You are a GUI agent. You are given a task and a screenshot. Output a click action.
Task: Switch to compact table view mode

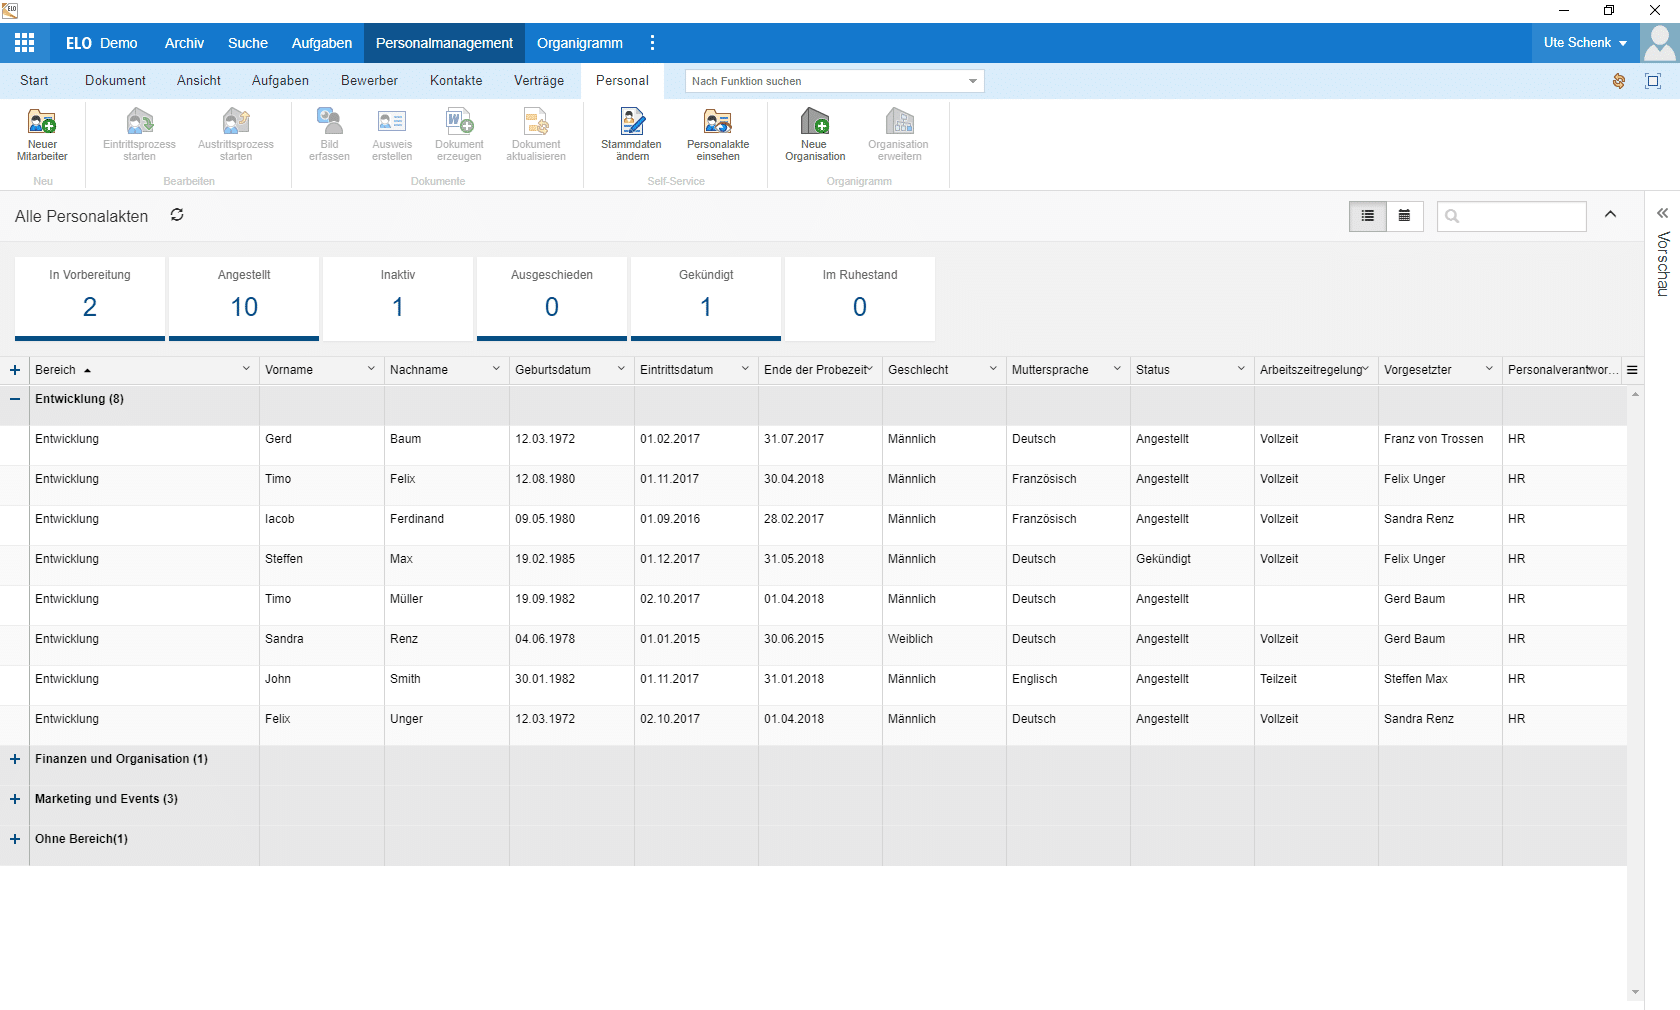coord(1404,216)
